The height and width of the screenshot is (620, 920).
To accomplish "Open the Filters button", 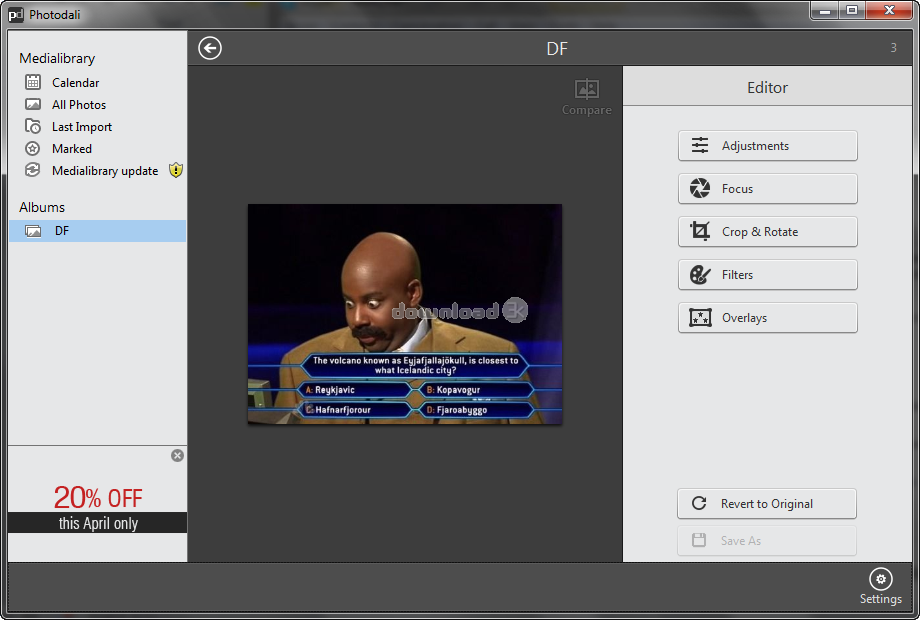I will pyautogui.click(x=767, y=275).
